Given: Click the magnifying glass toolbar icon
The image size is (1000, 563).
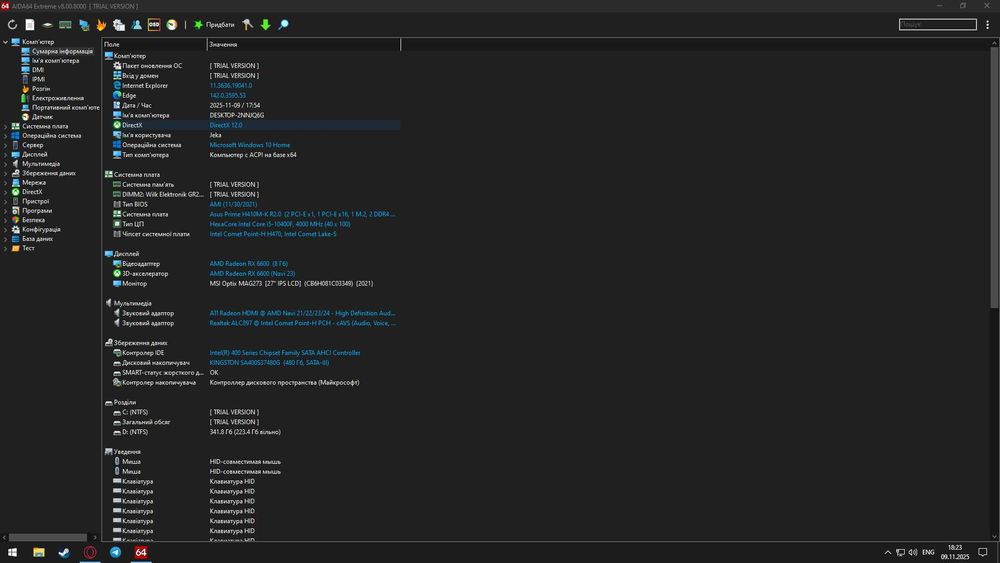Looking at the screenshot, I should click(x=283, y=25).
